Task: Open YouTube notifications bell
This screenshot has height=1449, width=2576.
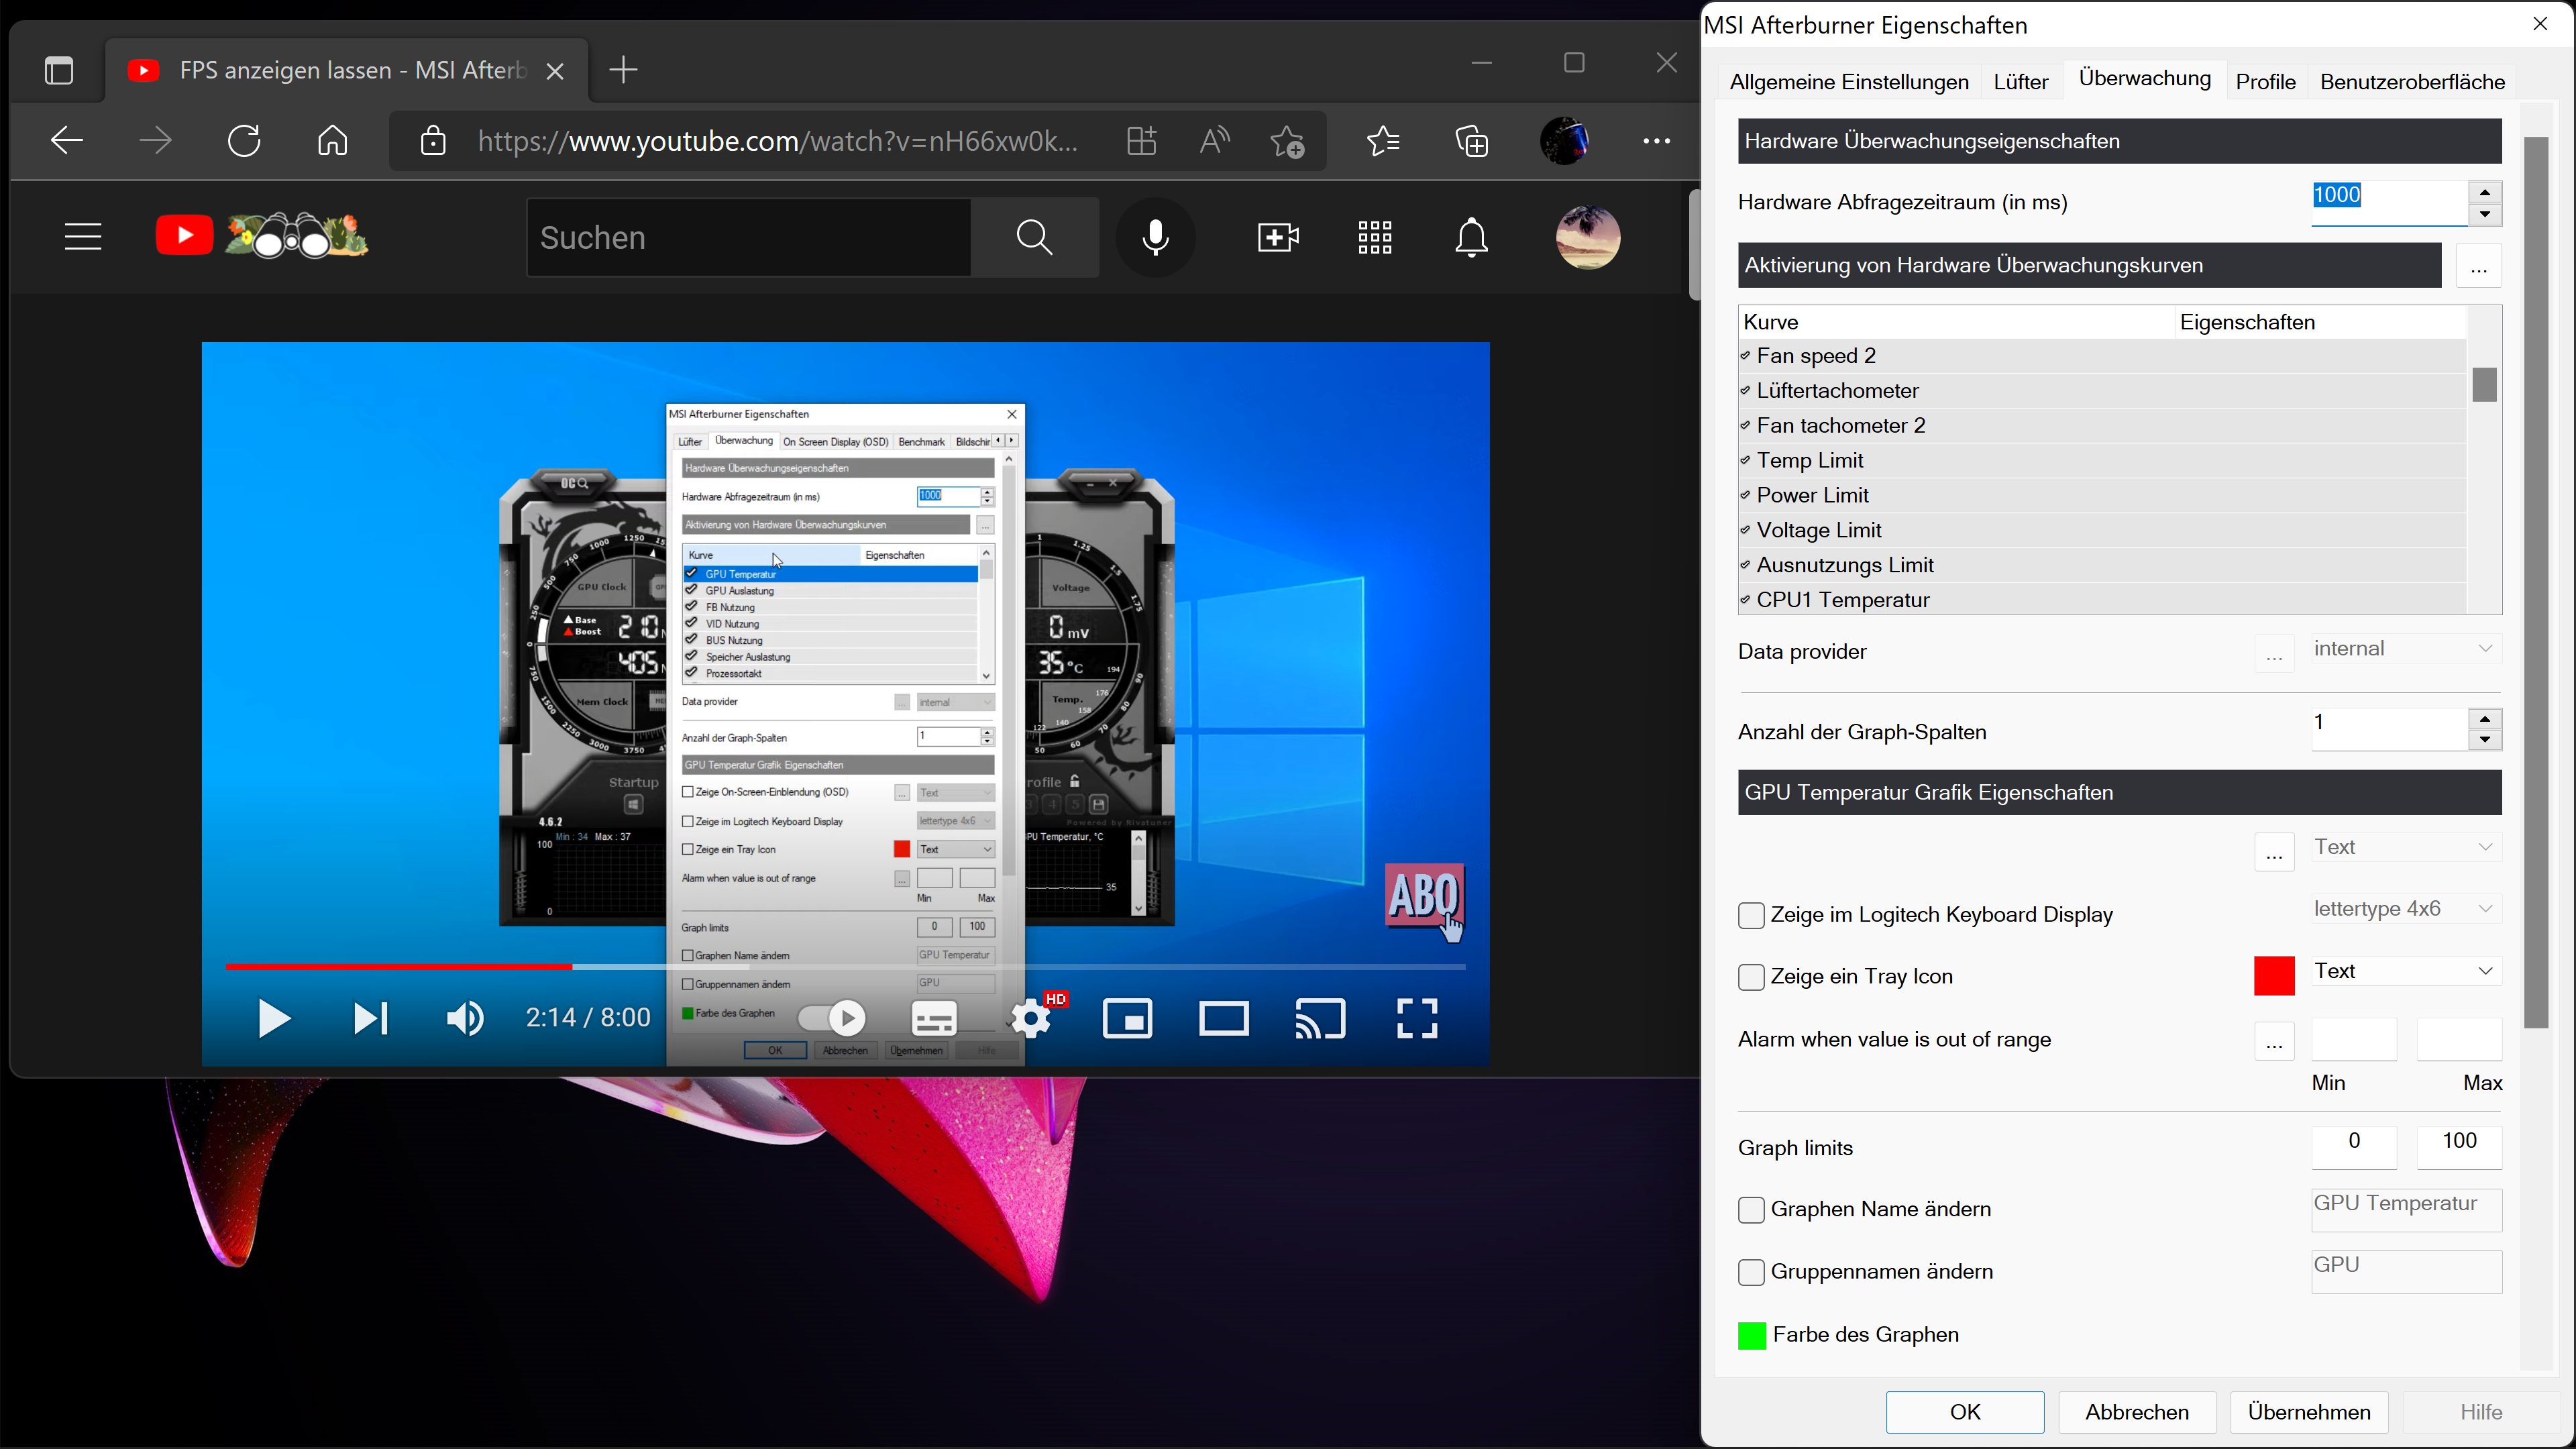Action: click(x=1471, y=238)
